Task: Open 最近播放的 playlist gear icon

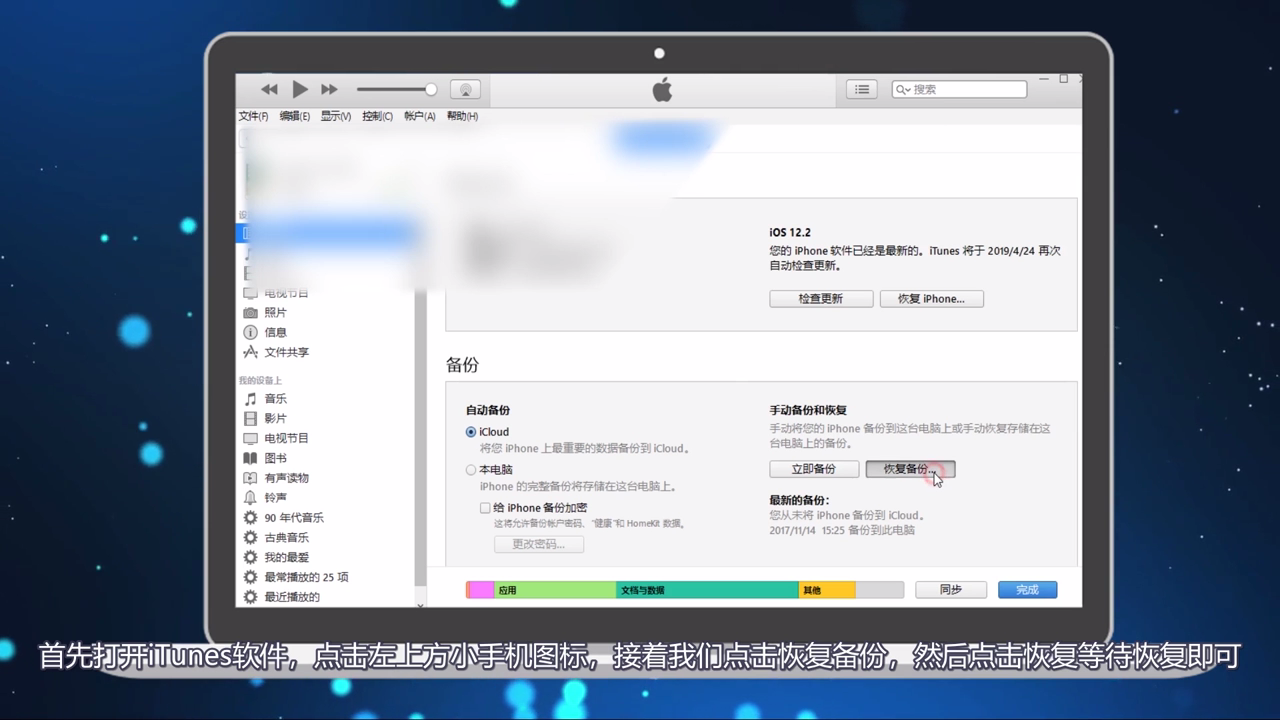Action: (251, 597)
